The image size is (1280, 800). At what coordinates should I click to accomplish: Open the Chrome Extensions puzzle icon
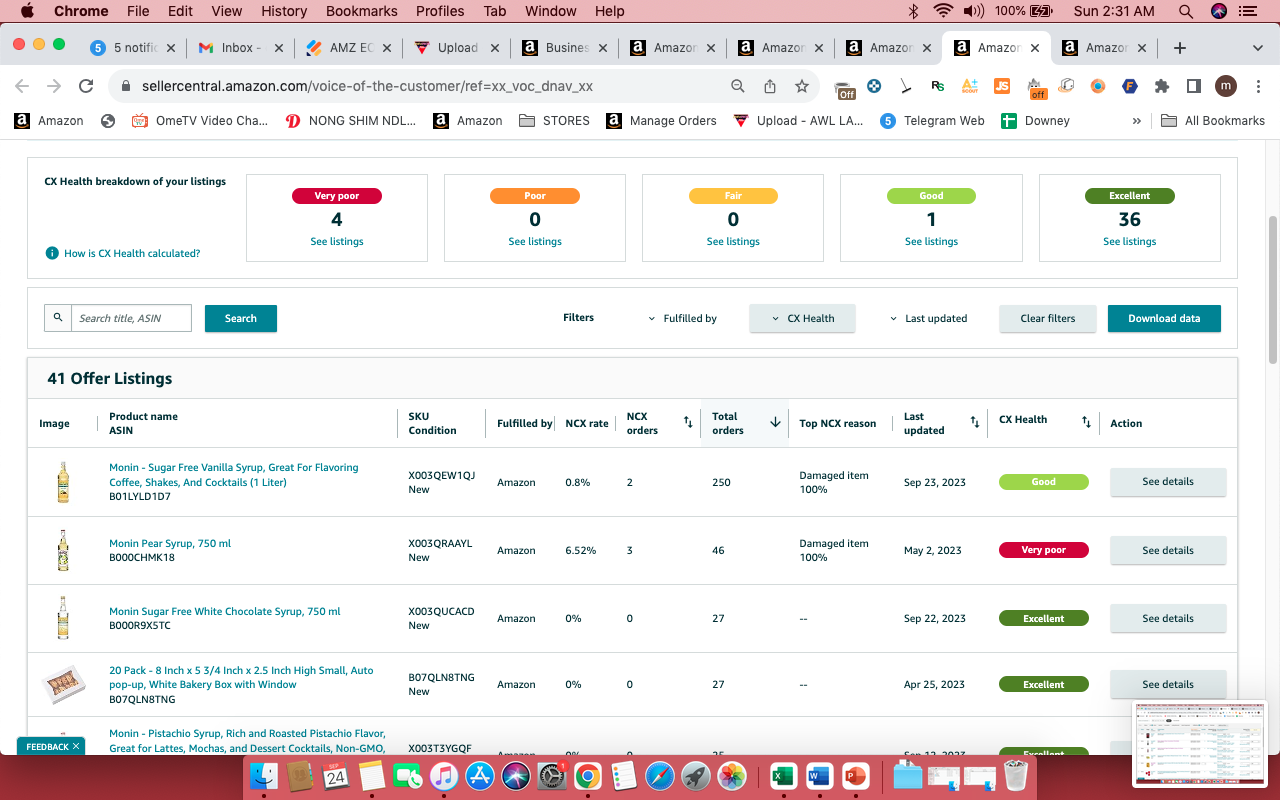[1162, 86]
